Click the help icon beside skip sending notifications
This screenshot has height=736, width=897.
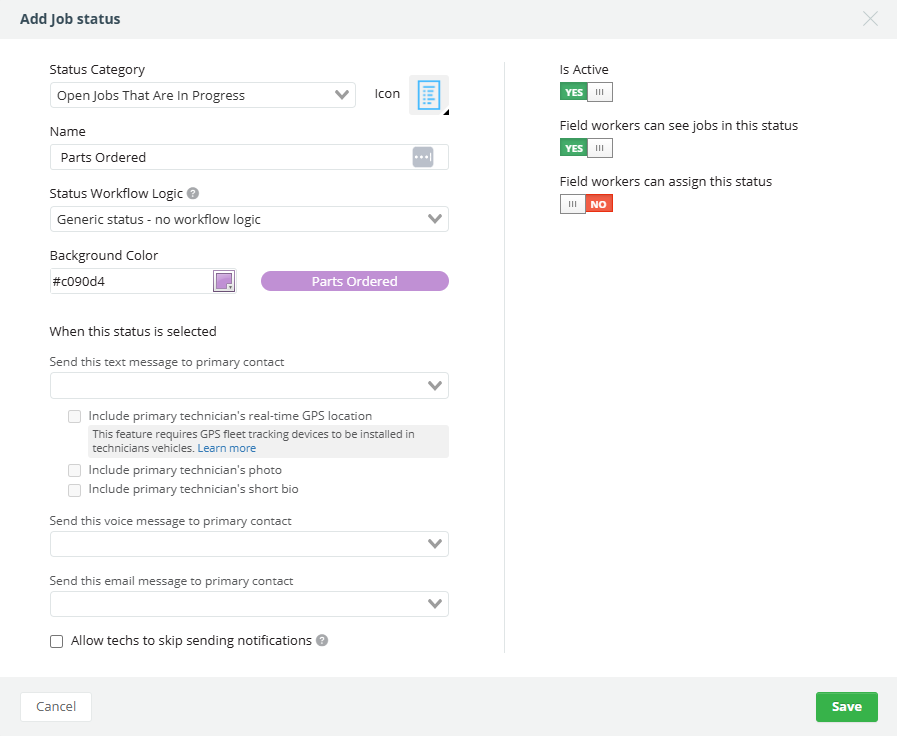[x=322, y=640]
